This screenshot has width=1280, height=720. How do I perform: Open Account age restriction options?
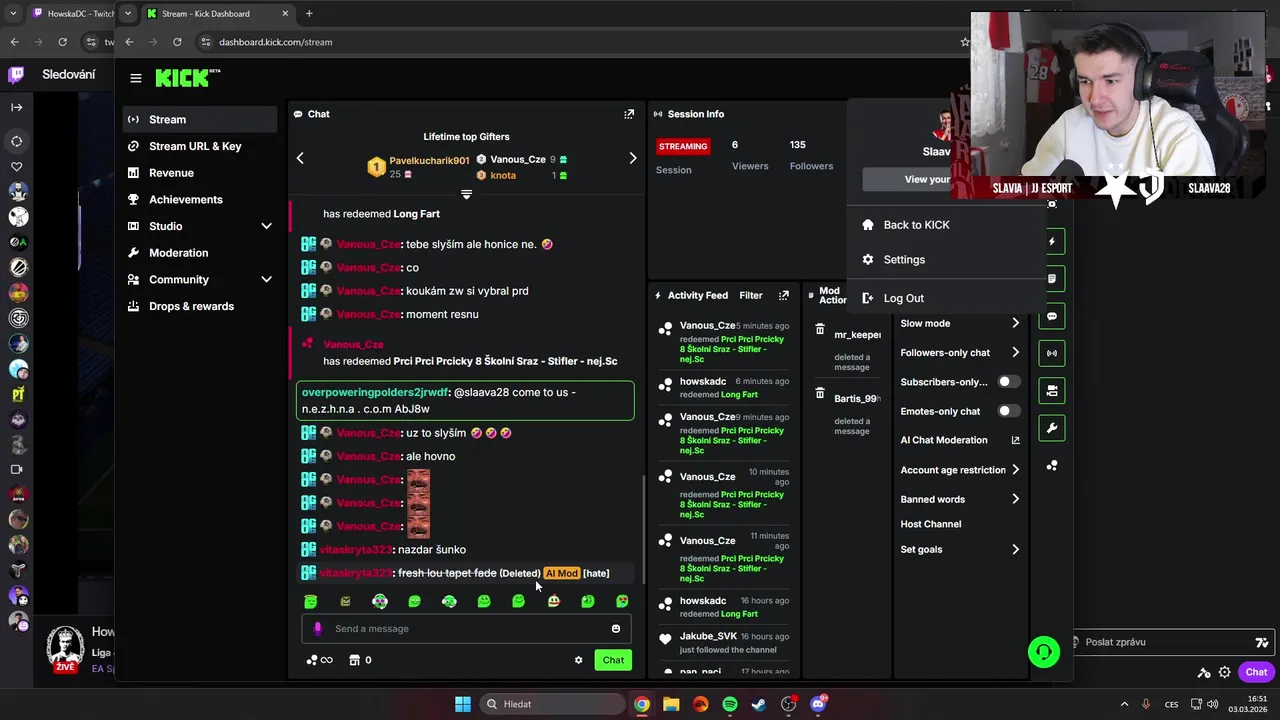point(960,470)
